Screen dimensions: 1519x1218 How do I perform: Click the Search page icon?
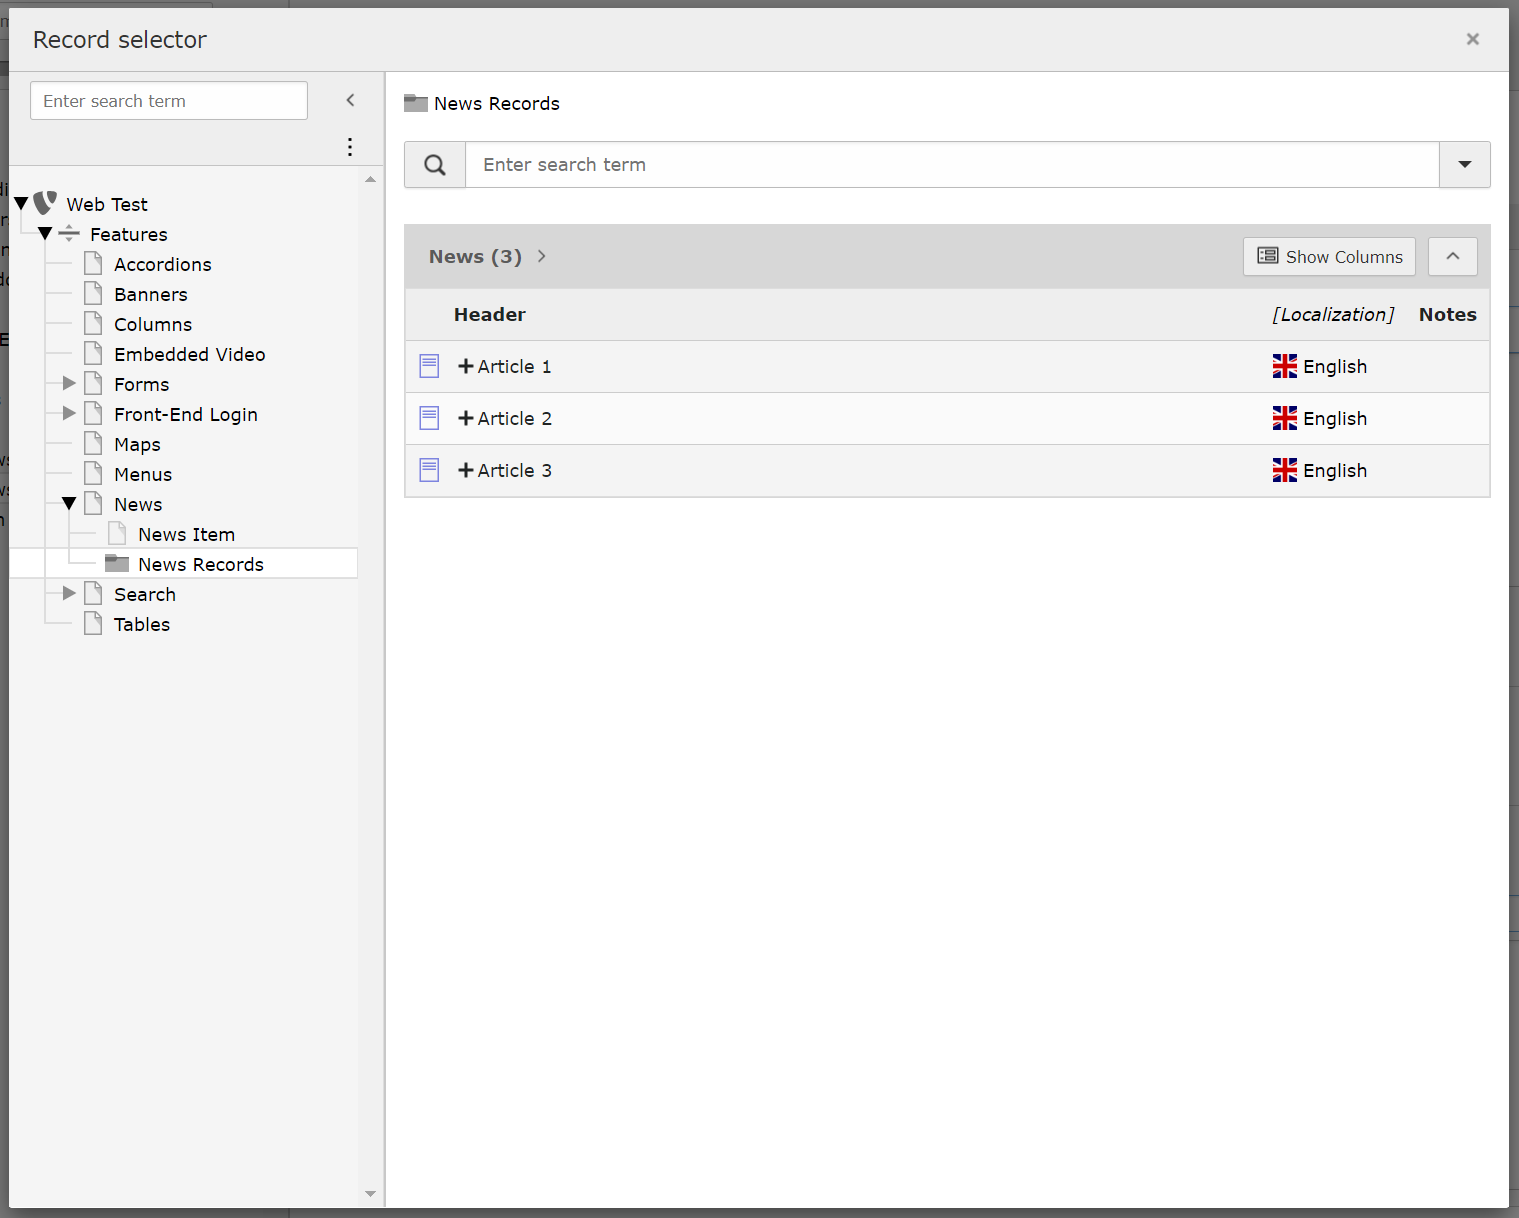pos(93,594)
